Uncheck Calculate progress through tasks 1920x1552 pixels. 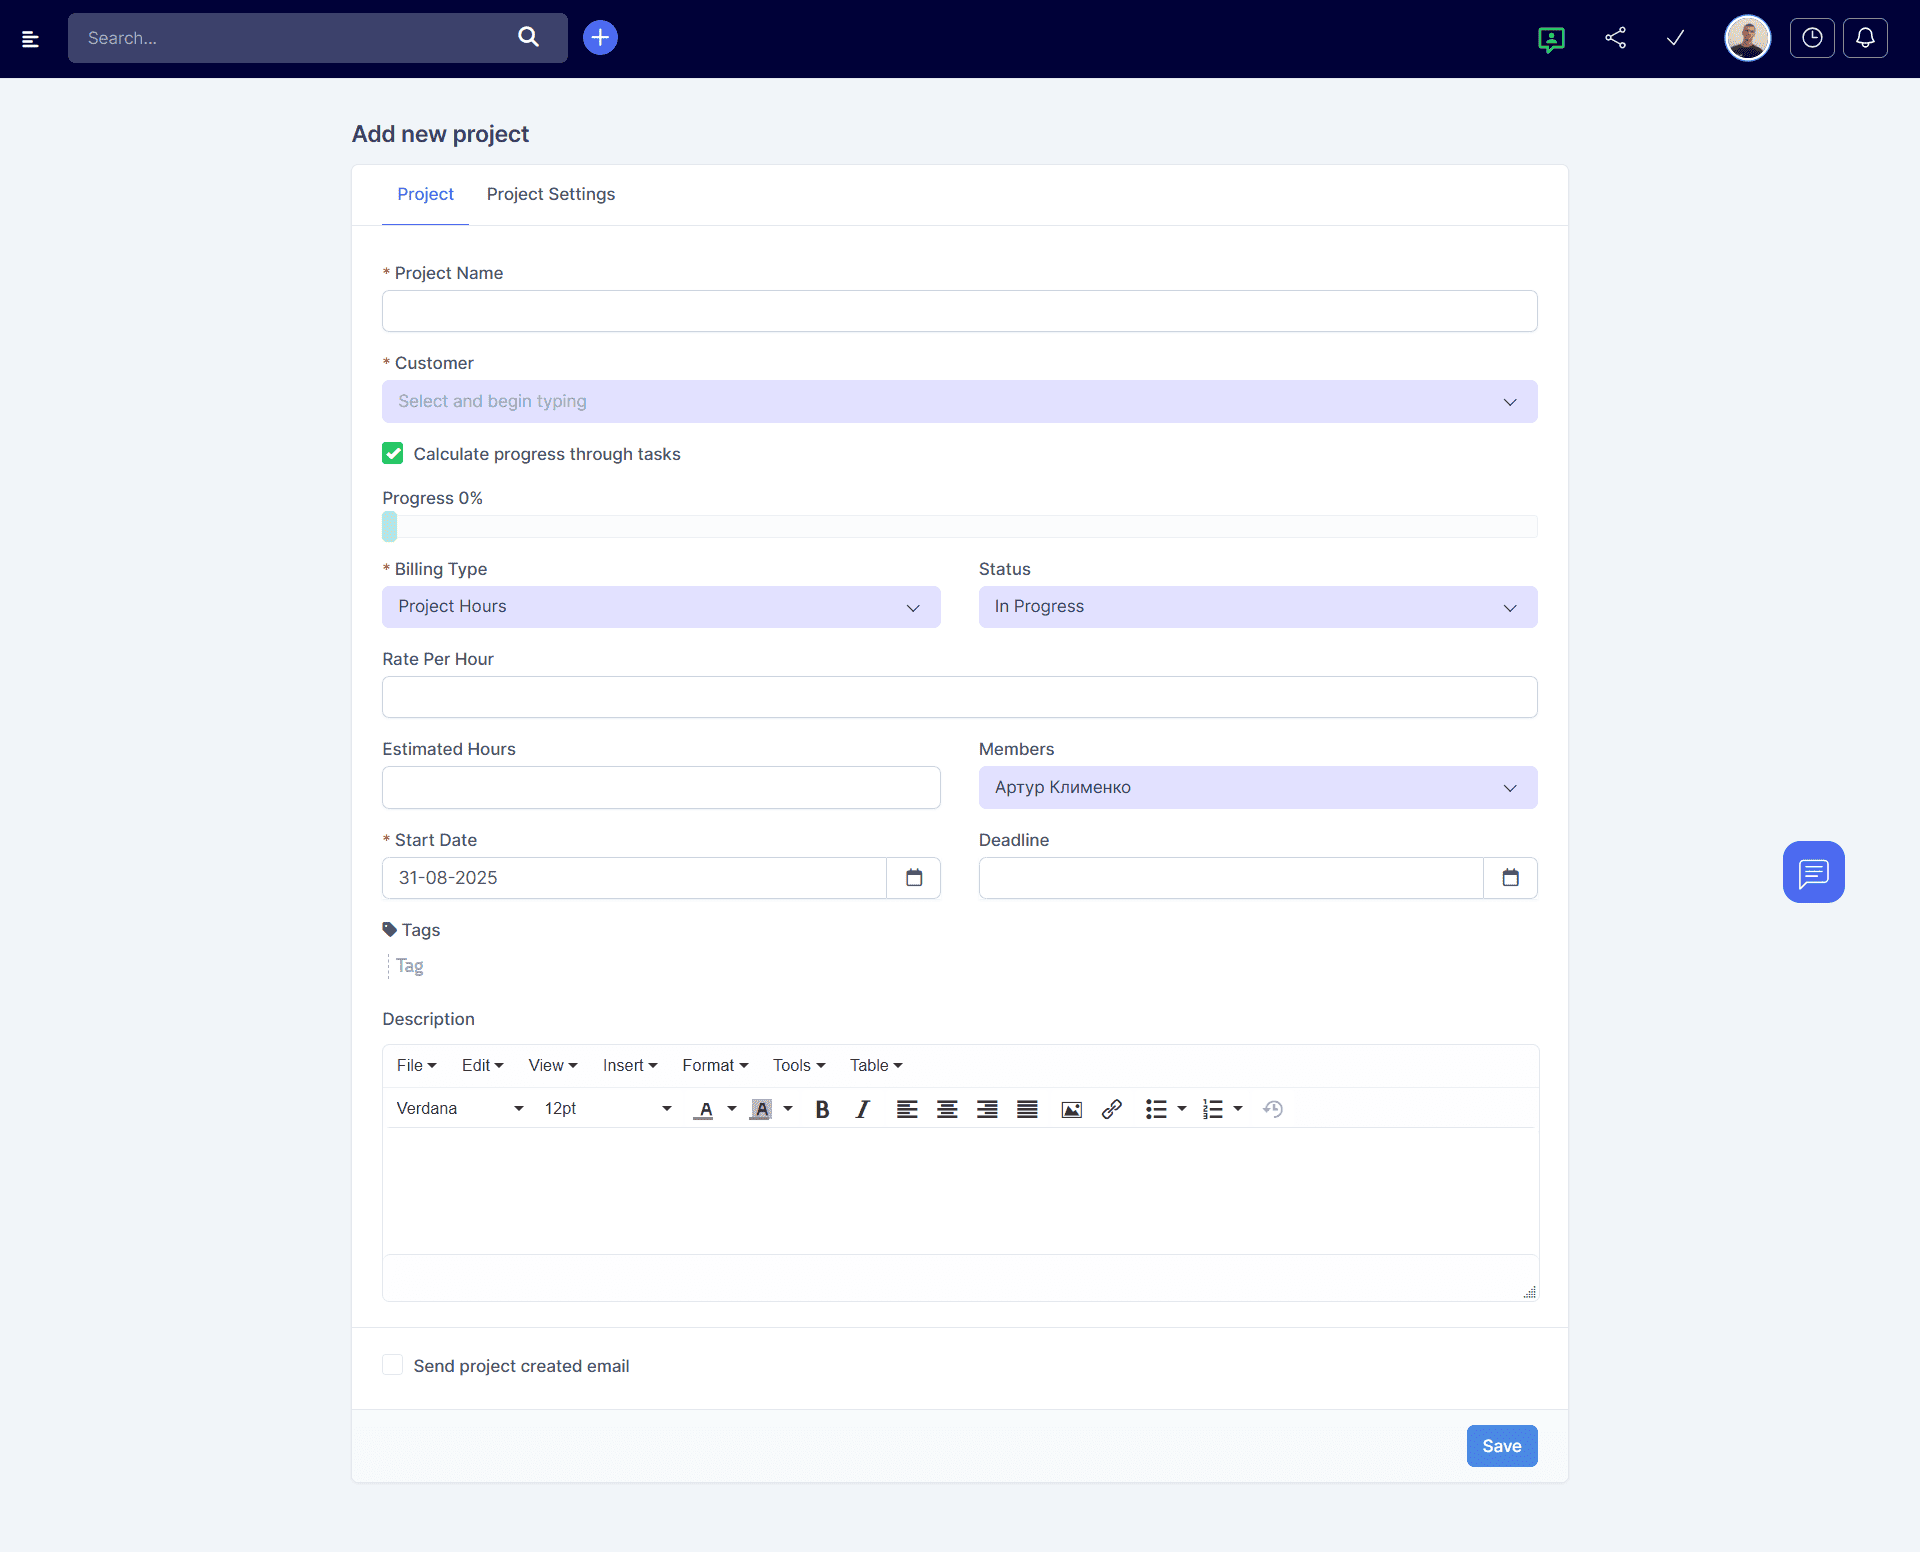(x=393, y=454)
